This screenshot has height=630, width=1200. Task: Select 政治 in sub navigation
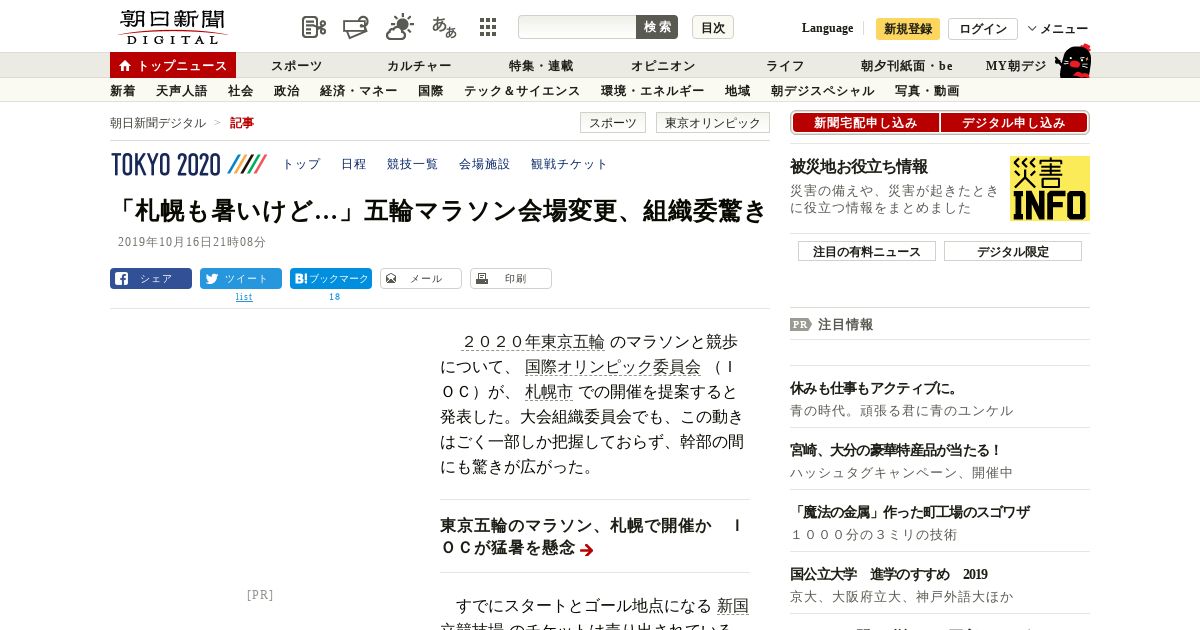[x=287, y=91]
